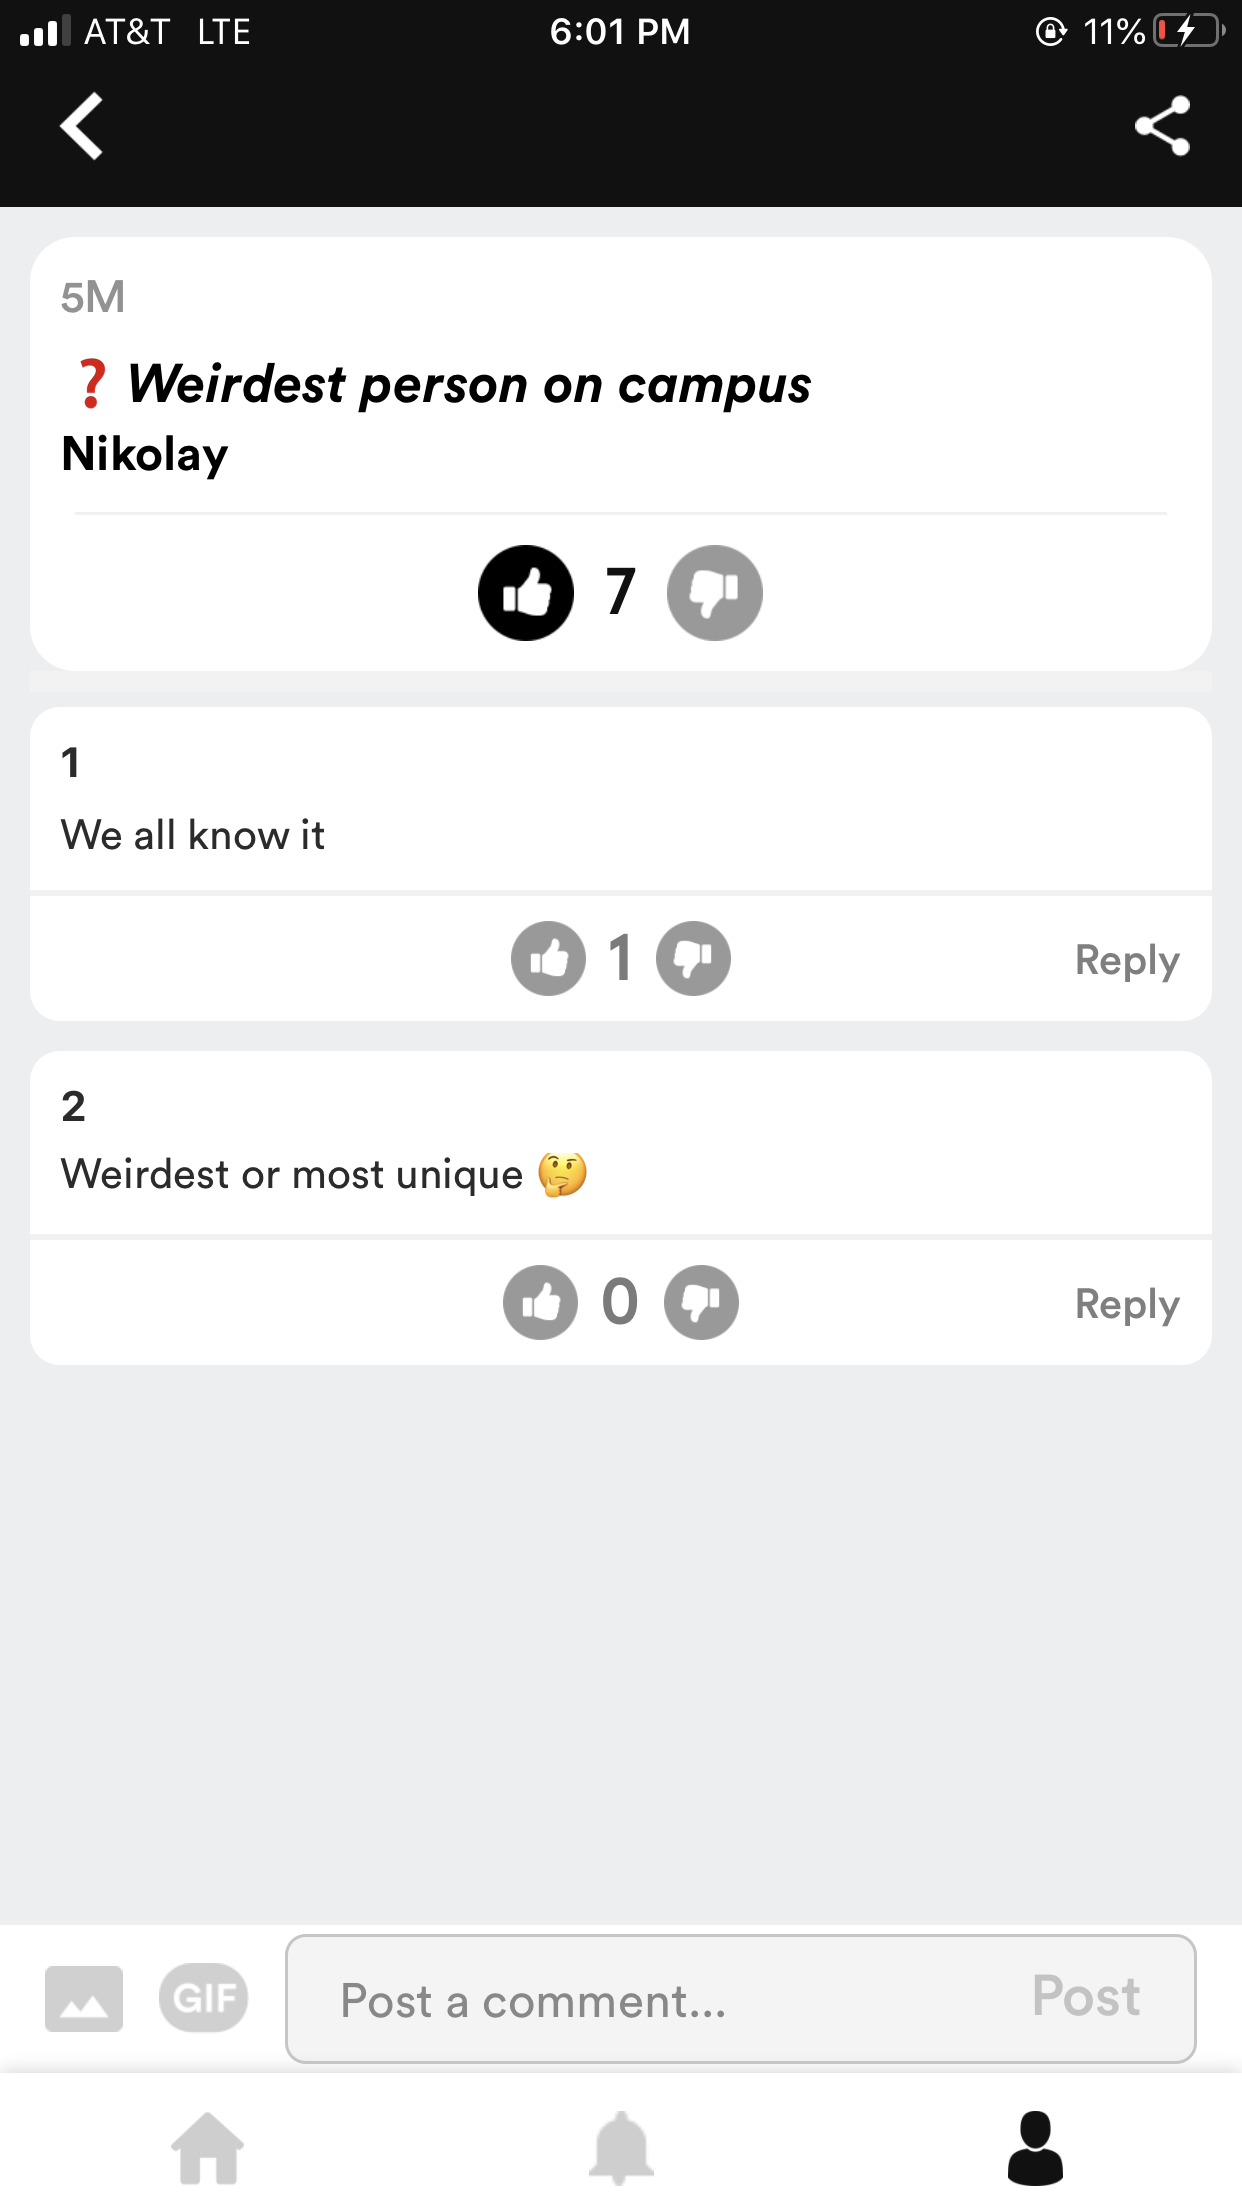
Task: Upvote the Weirdest person on campus post
Action: pyautogui.click(x=526, y=593)
